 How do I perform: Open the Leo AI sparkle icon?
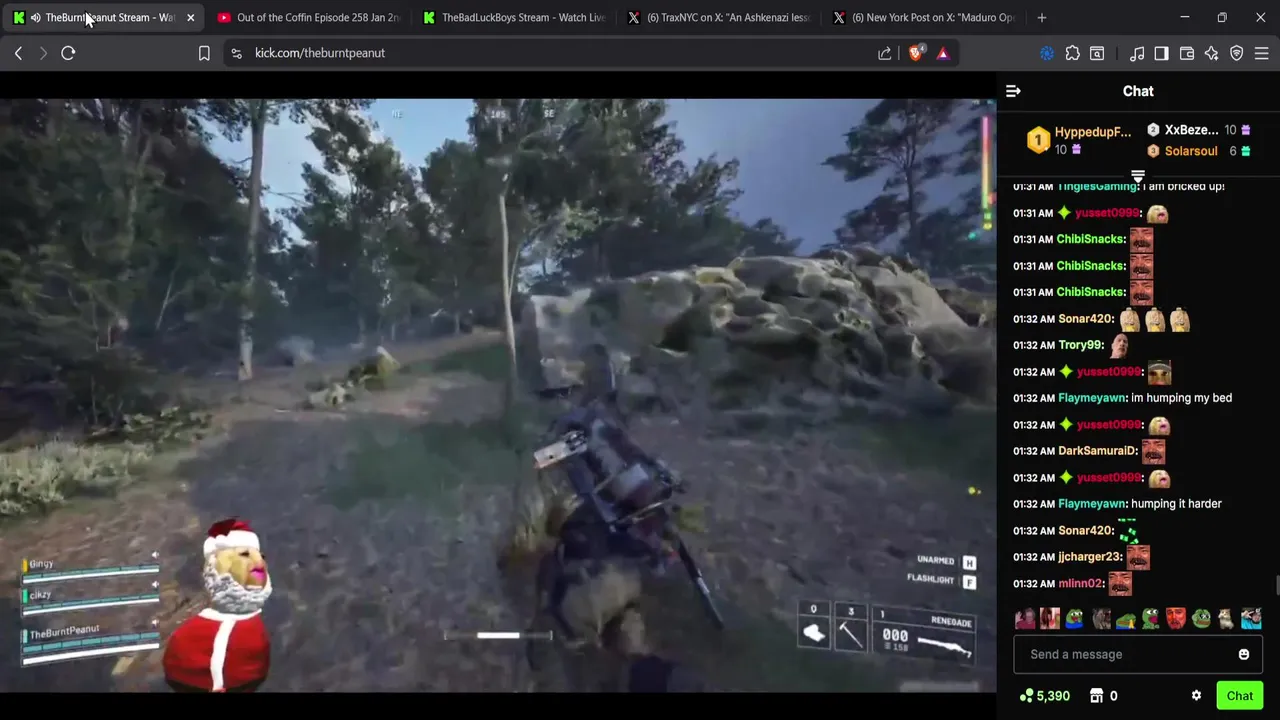pos(1212,53)
